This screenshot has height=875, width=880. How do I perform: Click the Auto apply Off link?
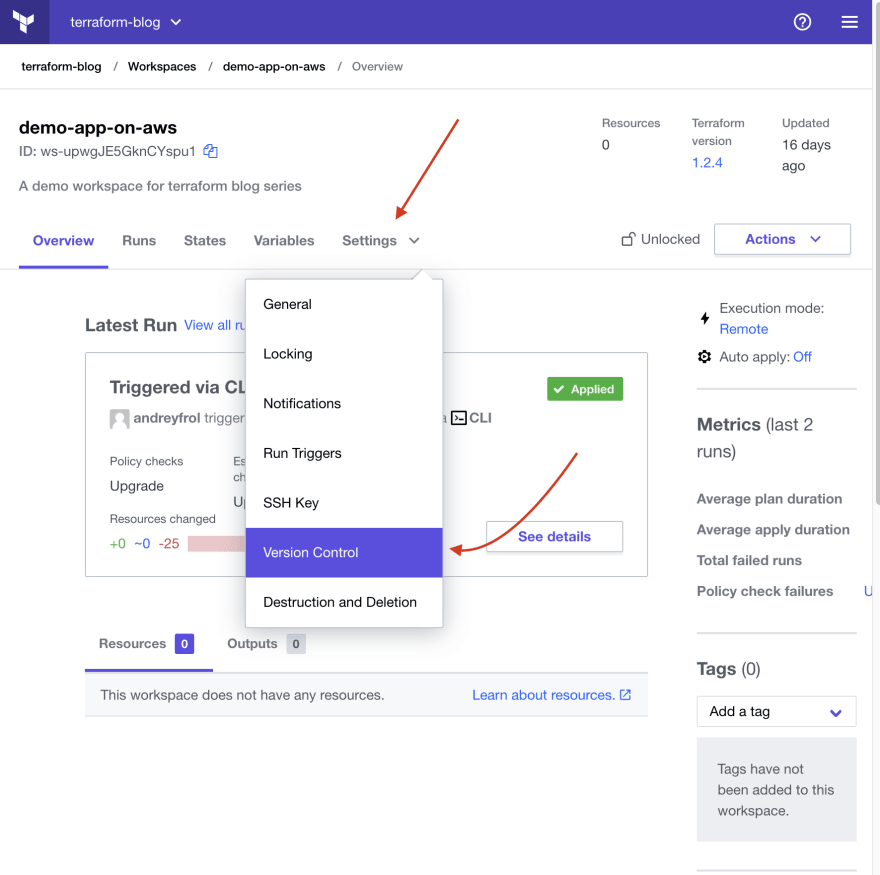pyautogui.click(x=802, y=357)
